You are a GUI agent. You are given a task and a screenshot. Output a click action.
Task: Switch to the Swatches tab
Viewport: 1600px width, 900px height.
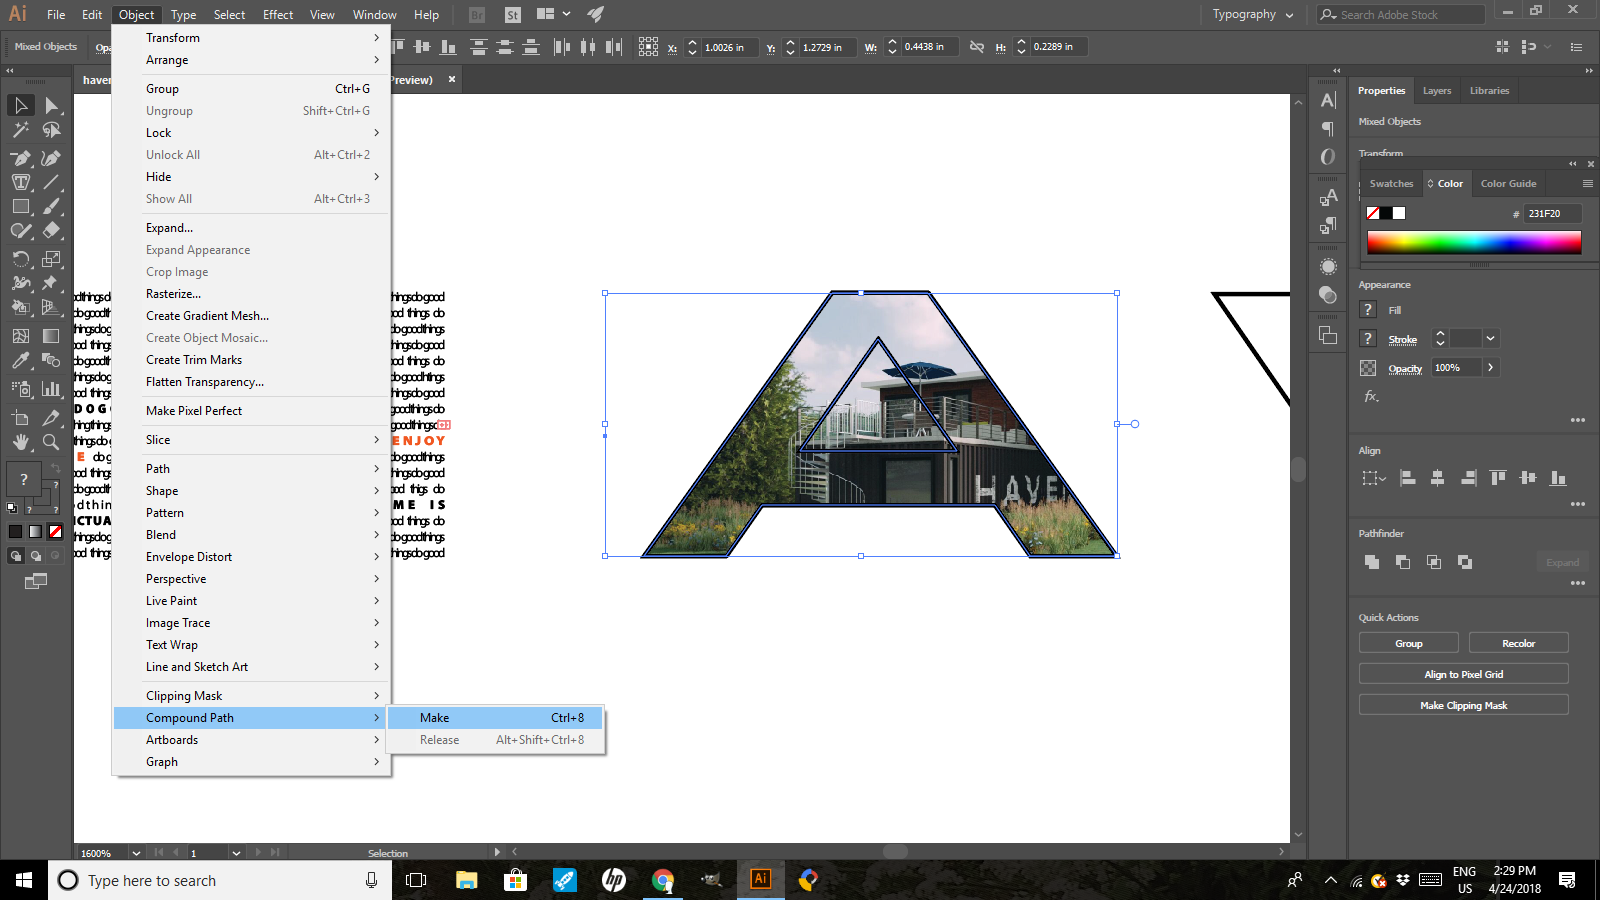pyautogui.click(x=1391, y=184)
